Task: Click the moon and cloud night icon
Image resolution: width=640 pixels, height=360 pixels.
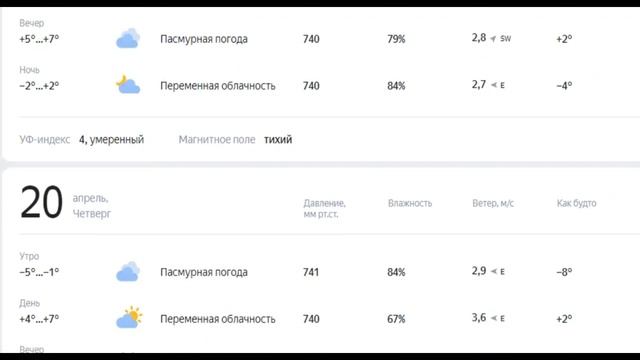Action: click(128, 84)
